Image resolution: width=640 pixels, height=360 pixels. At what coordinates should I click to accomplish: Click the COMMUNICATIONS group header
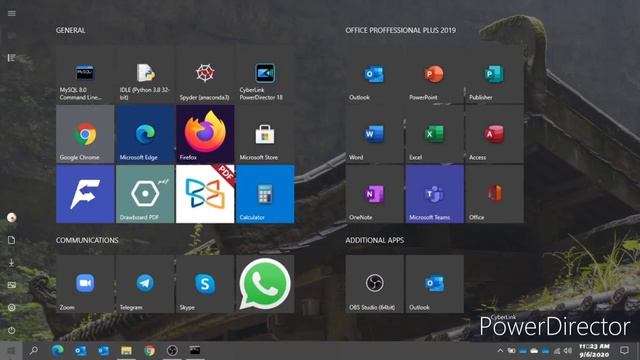point(87,240)
